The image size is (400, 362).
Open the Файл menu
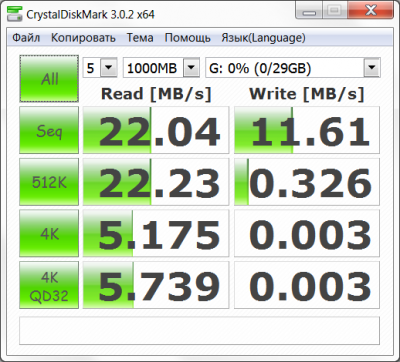[26, 38]
